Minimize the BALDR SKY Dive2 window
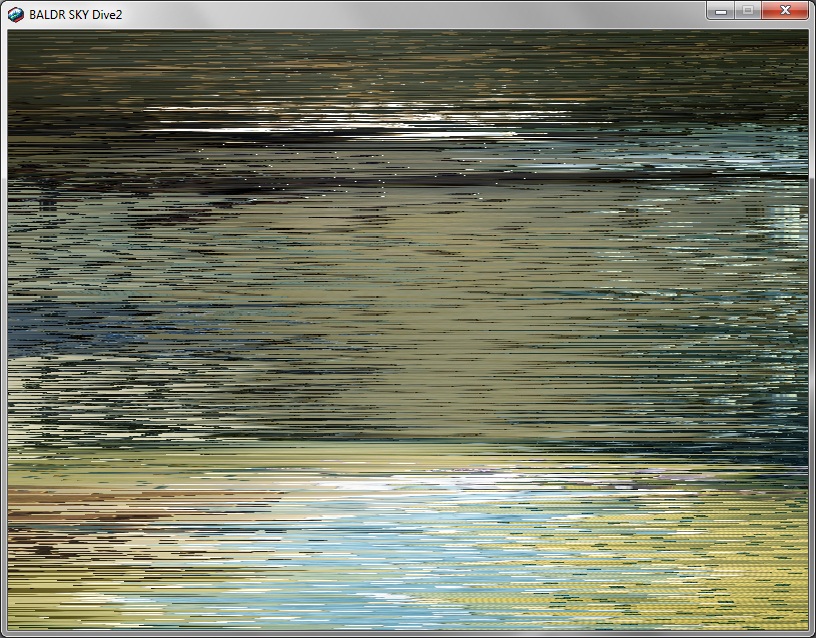 [x=721, y=10]
